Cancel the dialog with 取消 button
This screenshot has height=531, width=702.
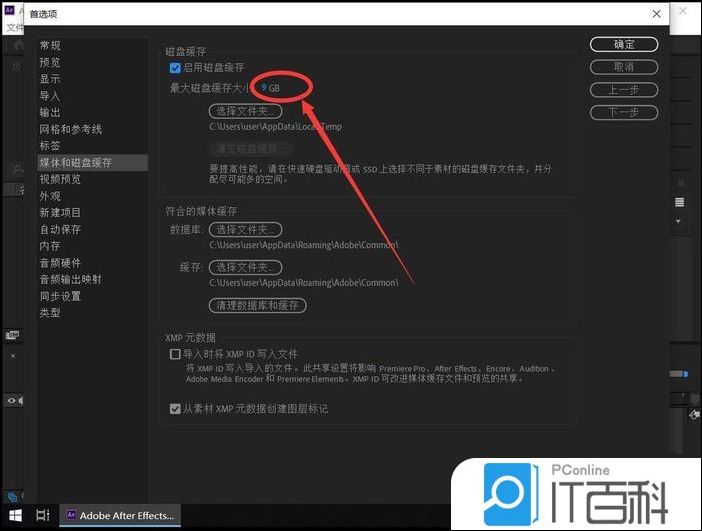[624, 67]
